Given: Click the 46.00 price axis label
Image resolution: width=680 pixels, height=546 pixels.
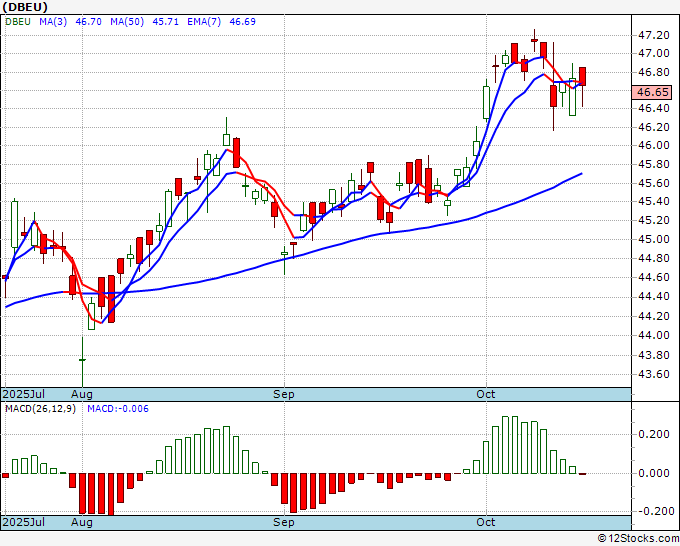Looking at the screenshot, I should (x=654, y=145).
